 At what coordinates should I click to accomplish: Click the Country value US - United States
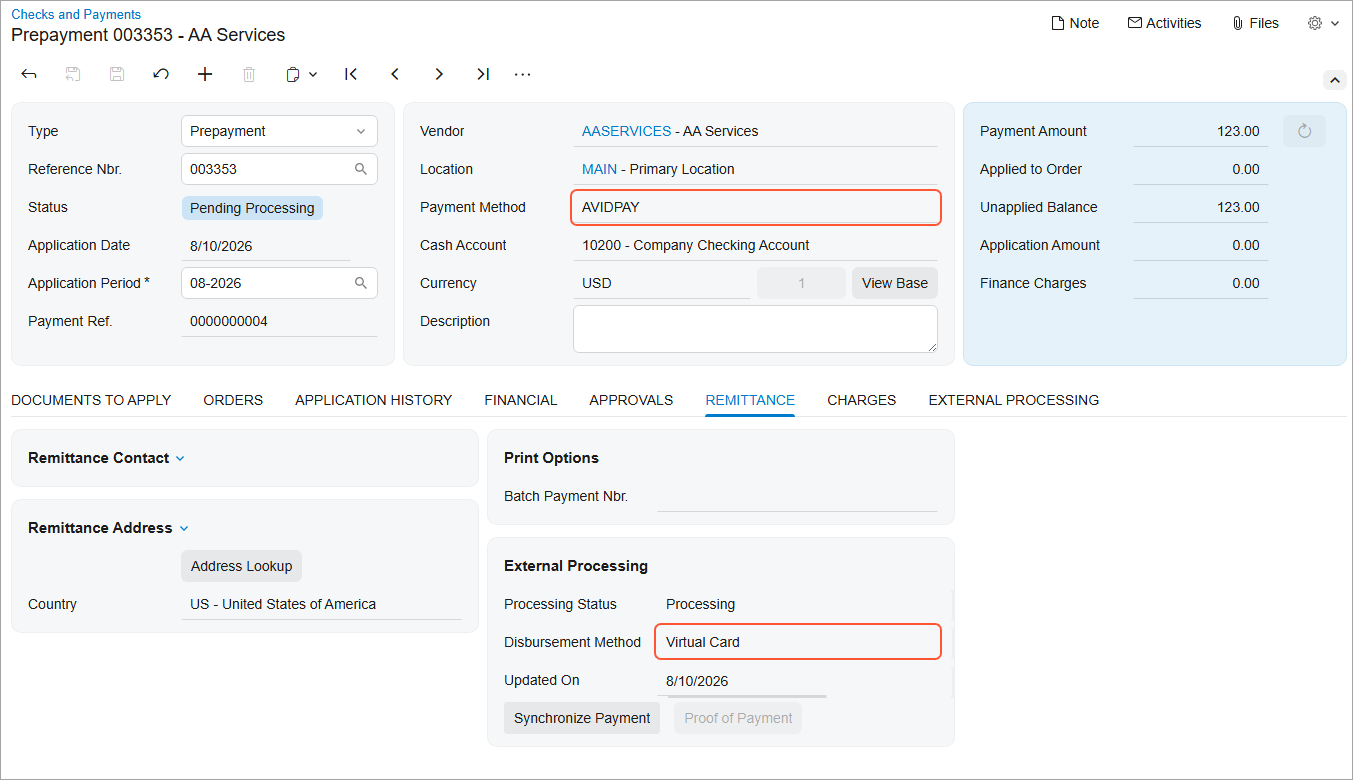(x=283, y=604)
